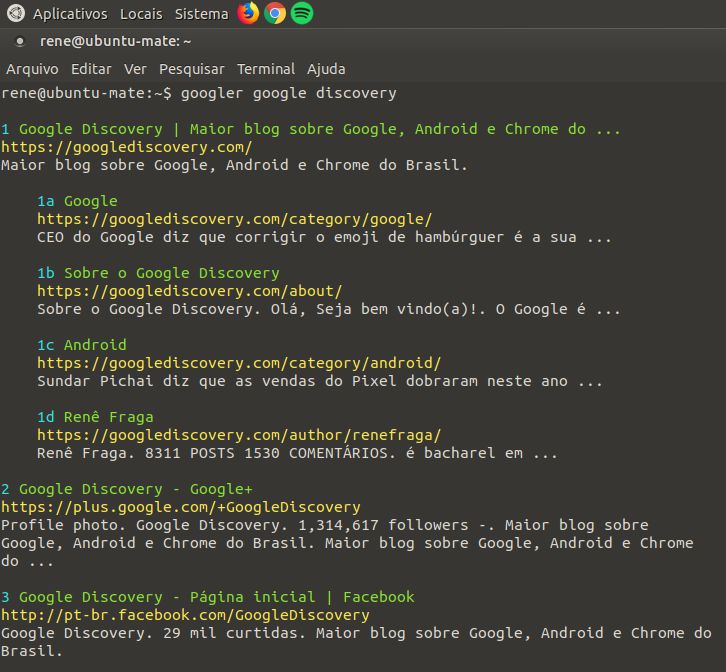Viewport: 726px width, 672px height.
Task: Click the text 'CEO do Google diz que corrigir'
Action: click(x=172, y=237)
